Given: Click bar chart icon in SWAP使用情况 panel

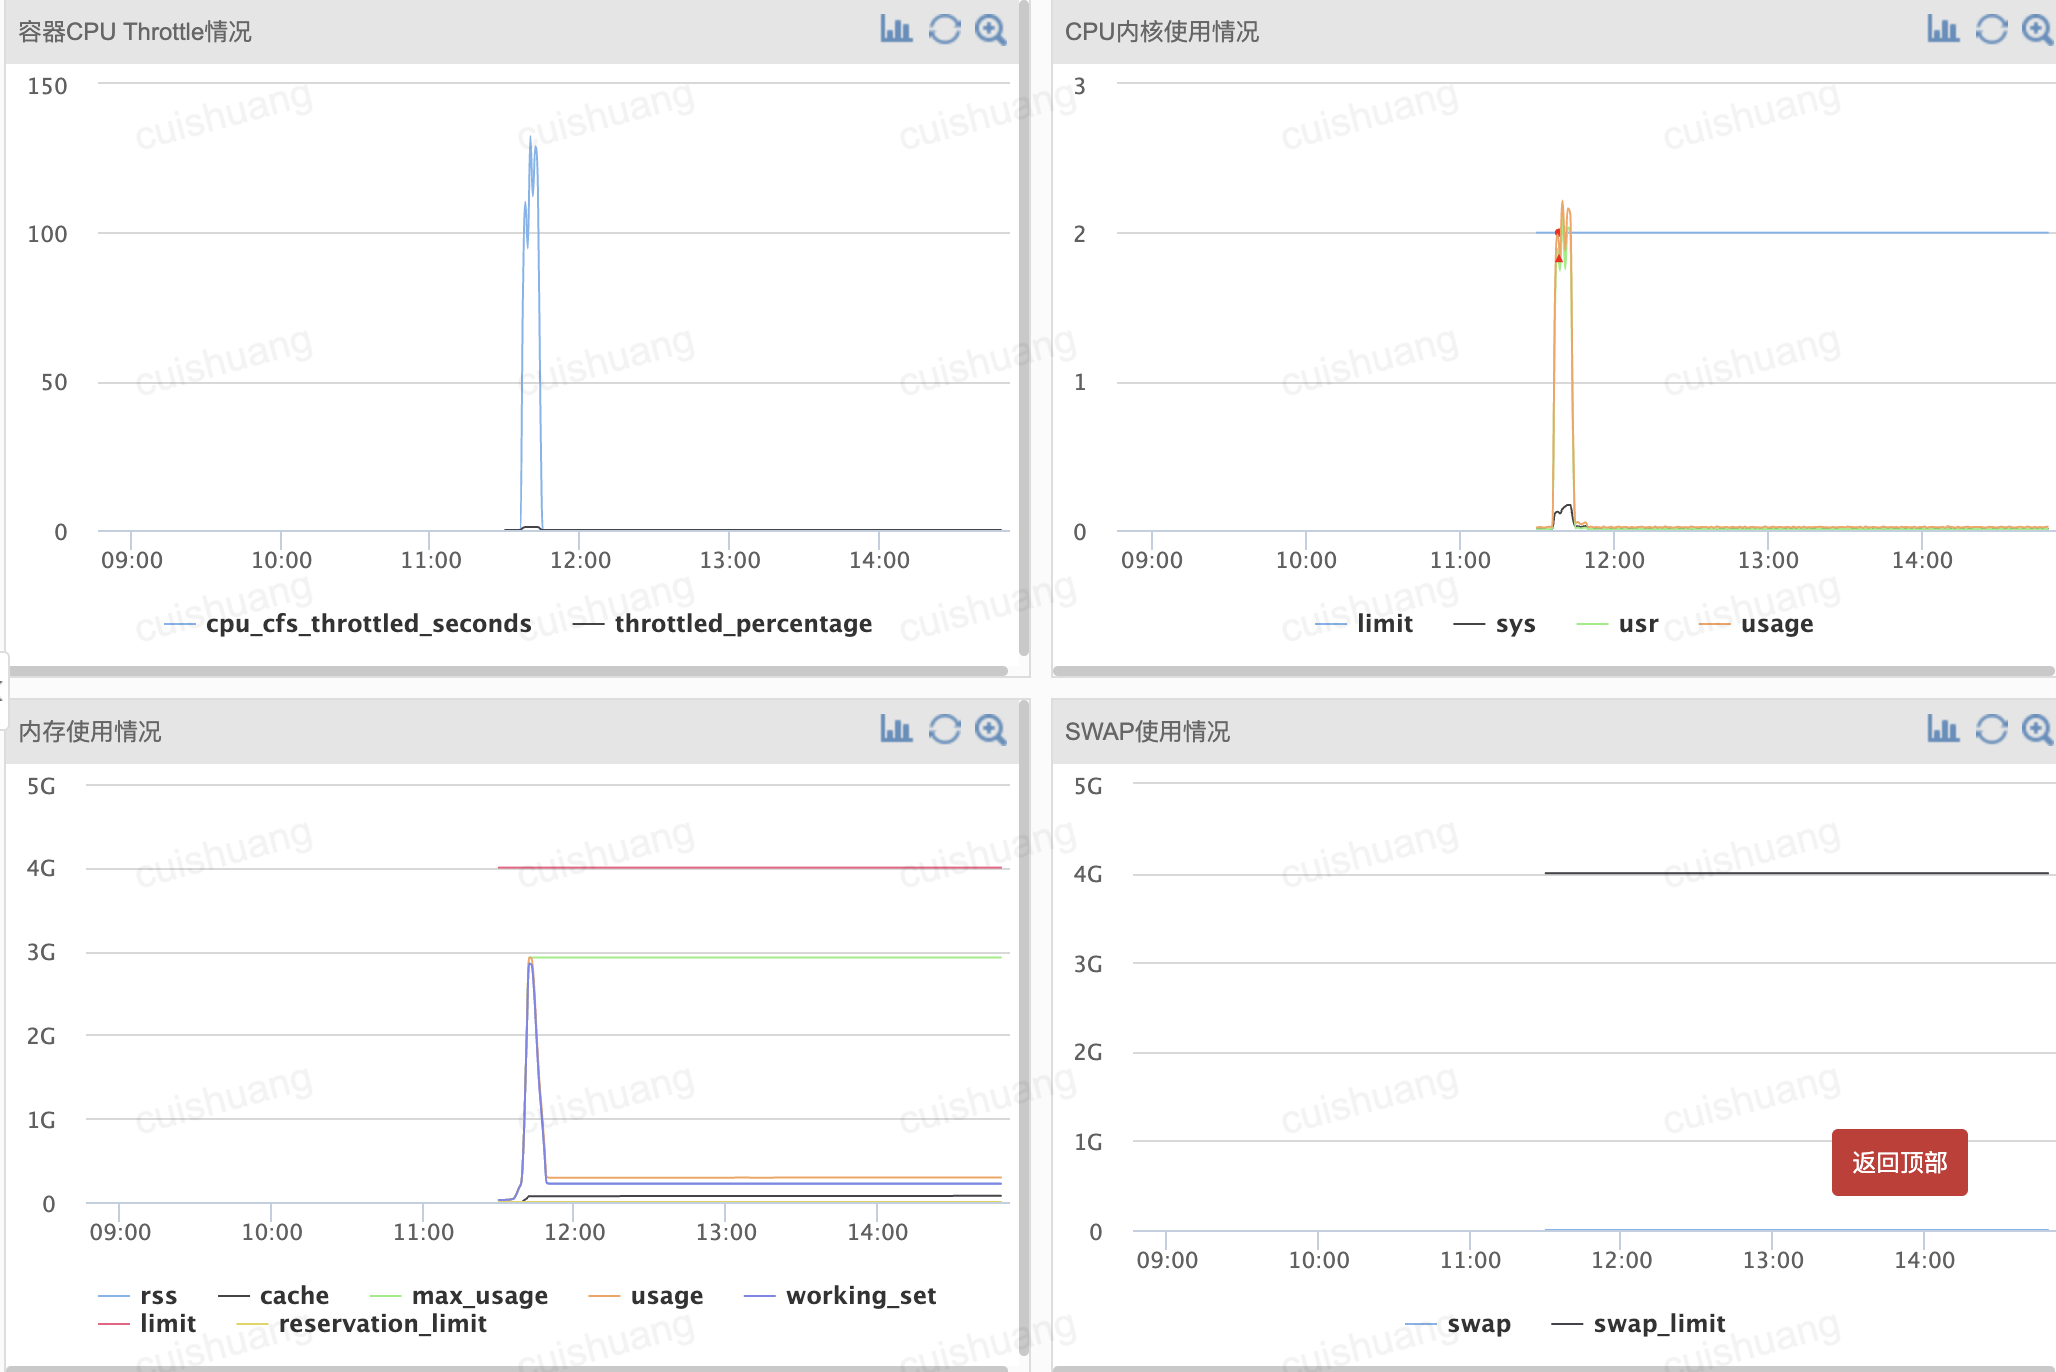Looking at the screenshot, I should 1943,730.
